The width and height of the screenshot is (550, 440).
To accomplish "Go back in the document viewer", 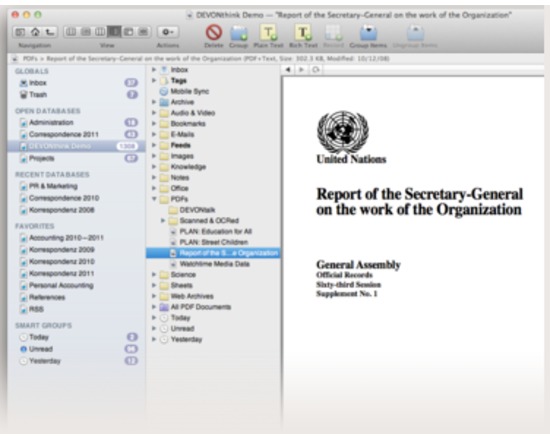I will (x=288, y=70).
